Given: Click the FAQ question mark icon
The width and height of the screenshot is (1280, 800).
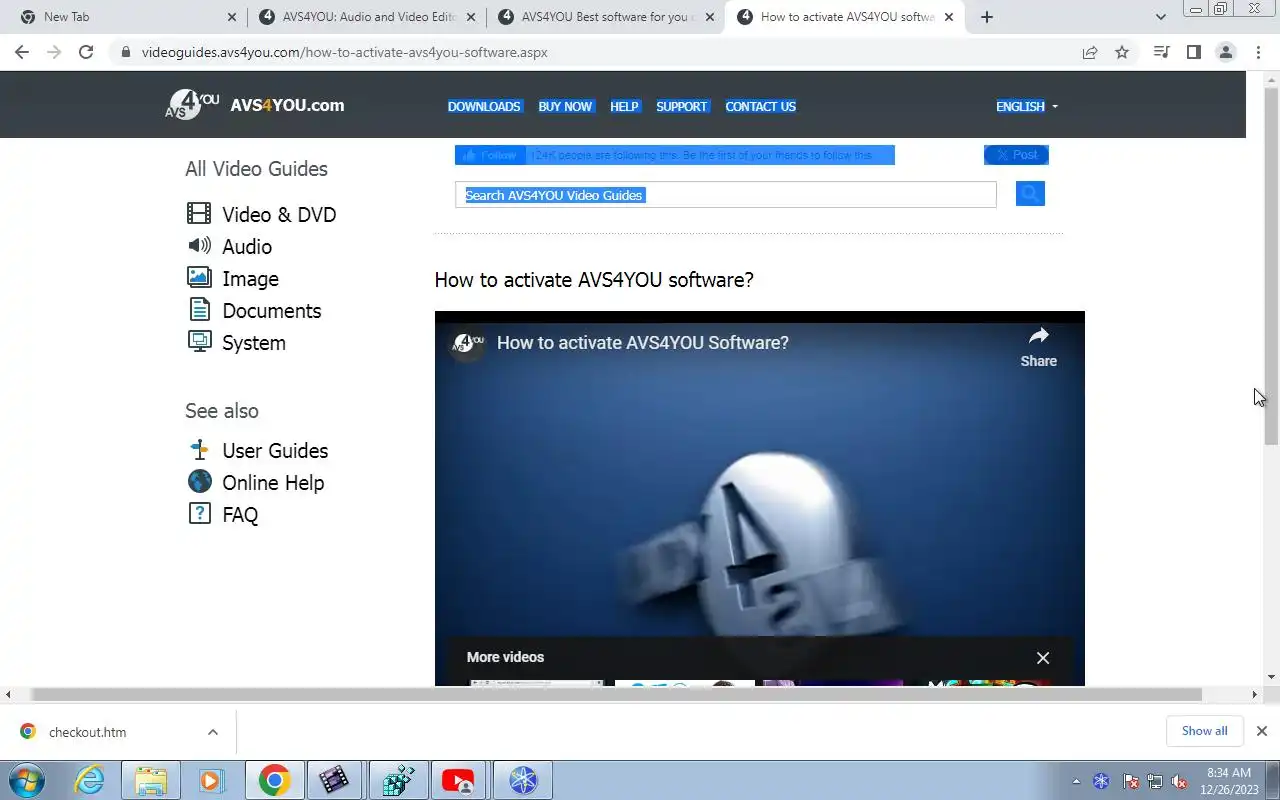Looking at the screenshot, I should [x=199, y=513].
